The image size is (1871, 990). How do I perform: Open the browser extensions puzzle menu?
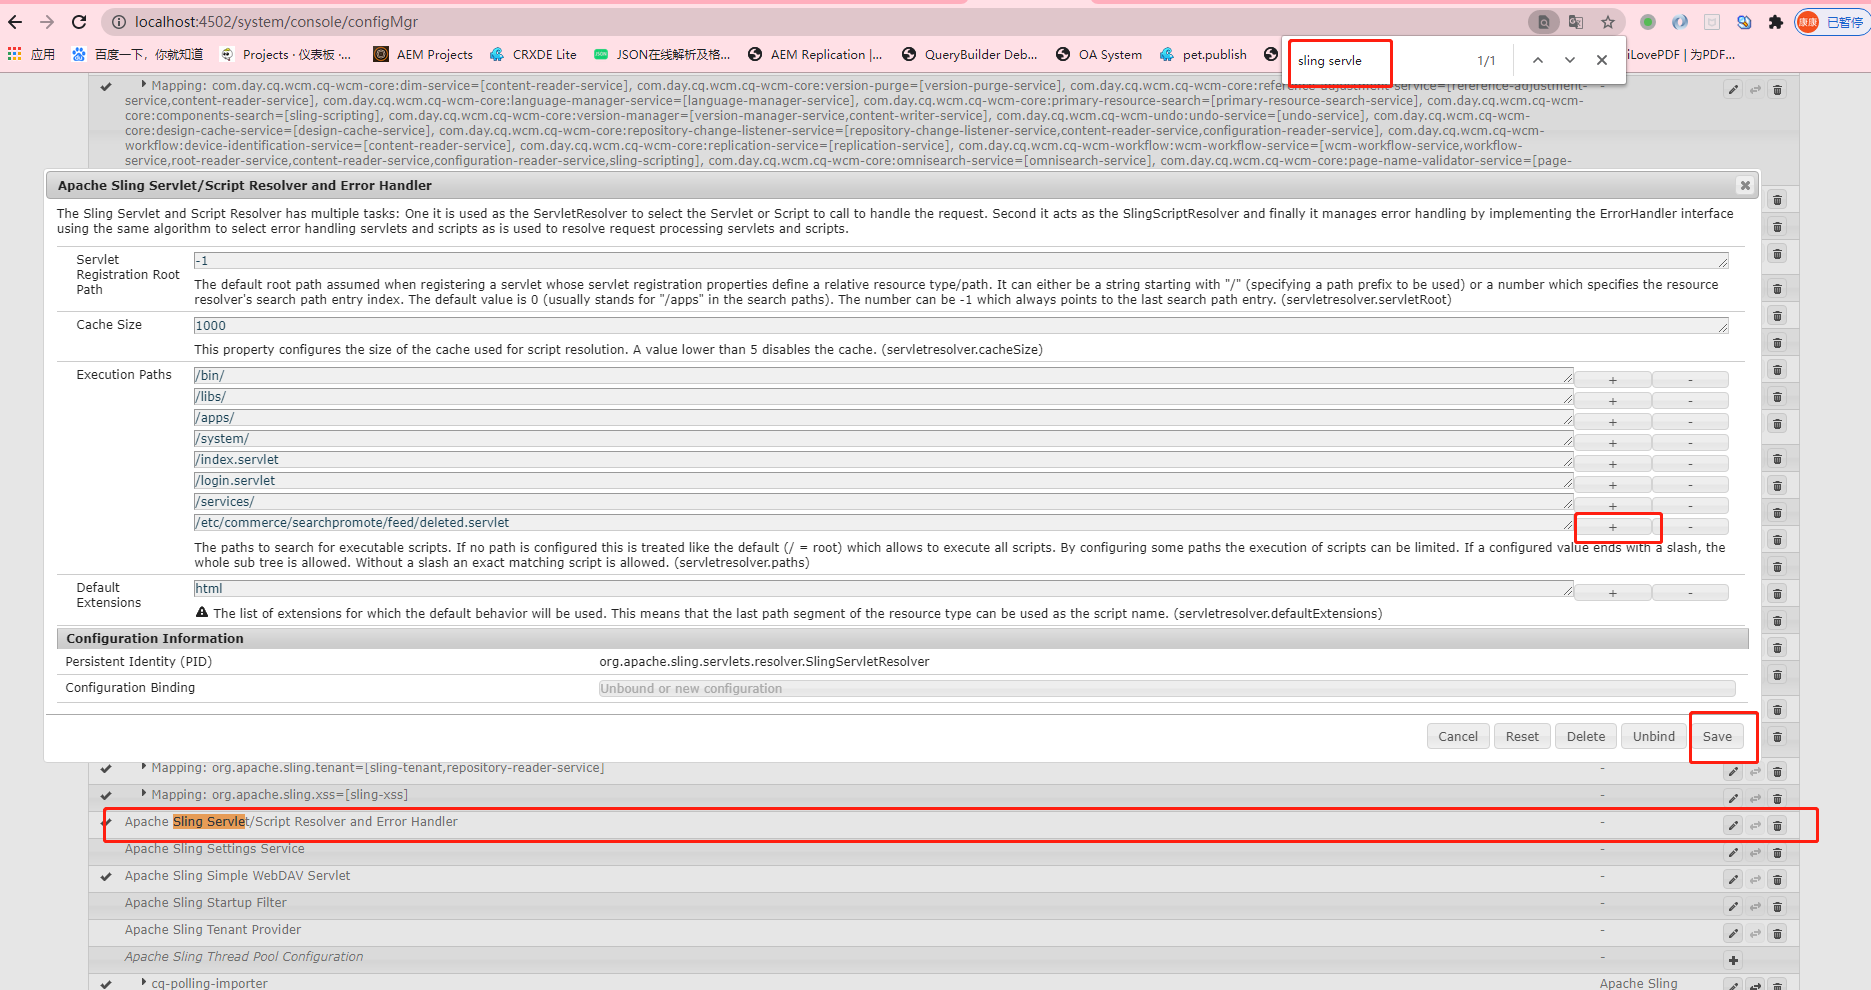click(1776, 22)
